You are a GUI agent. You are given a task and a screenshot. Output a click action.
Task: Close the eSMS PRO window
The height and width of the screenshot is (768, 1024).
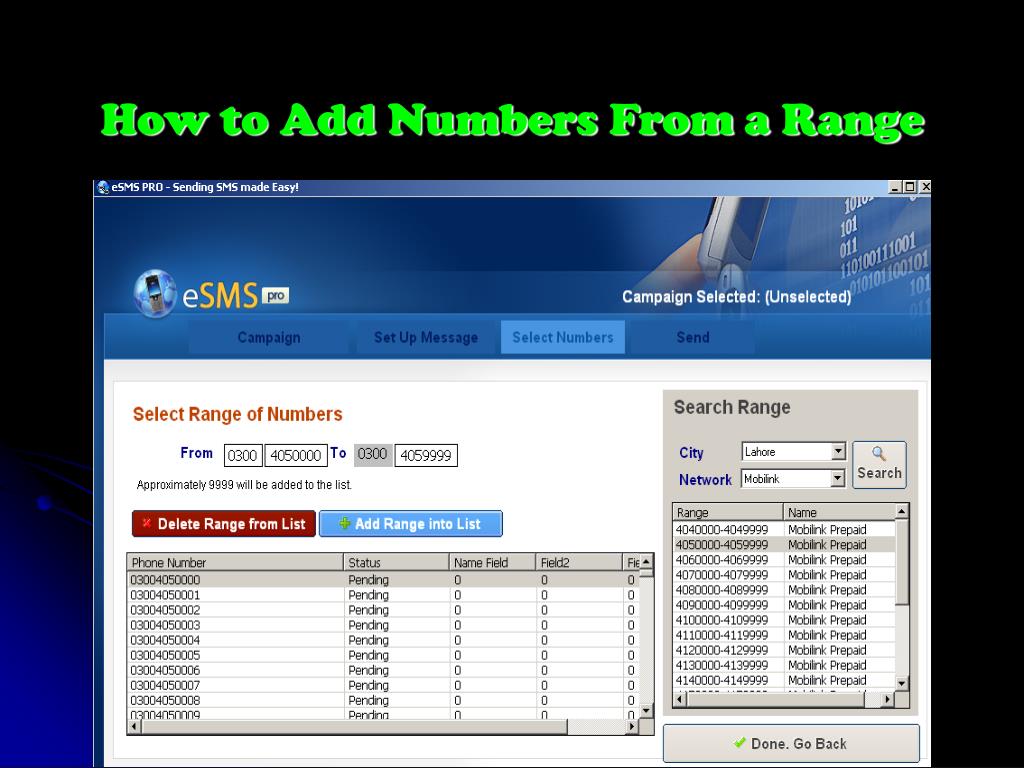[925, 187]
